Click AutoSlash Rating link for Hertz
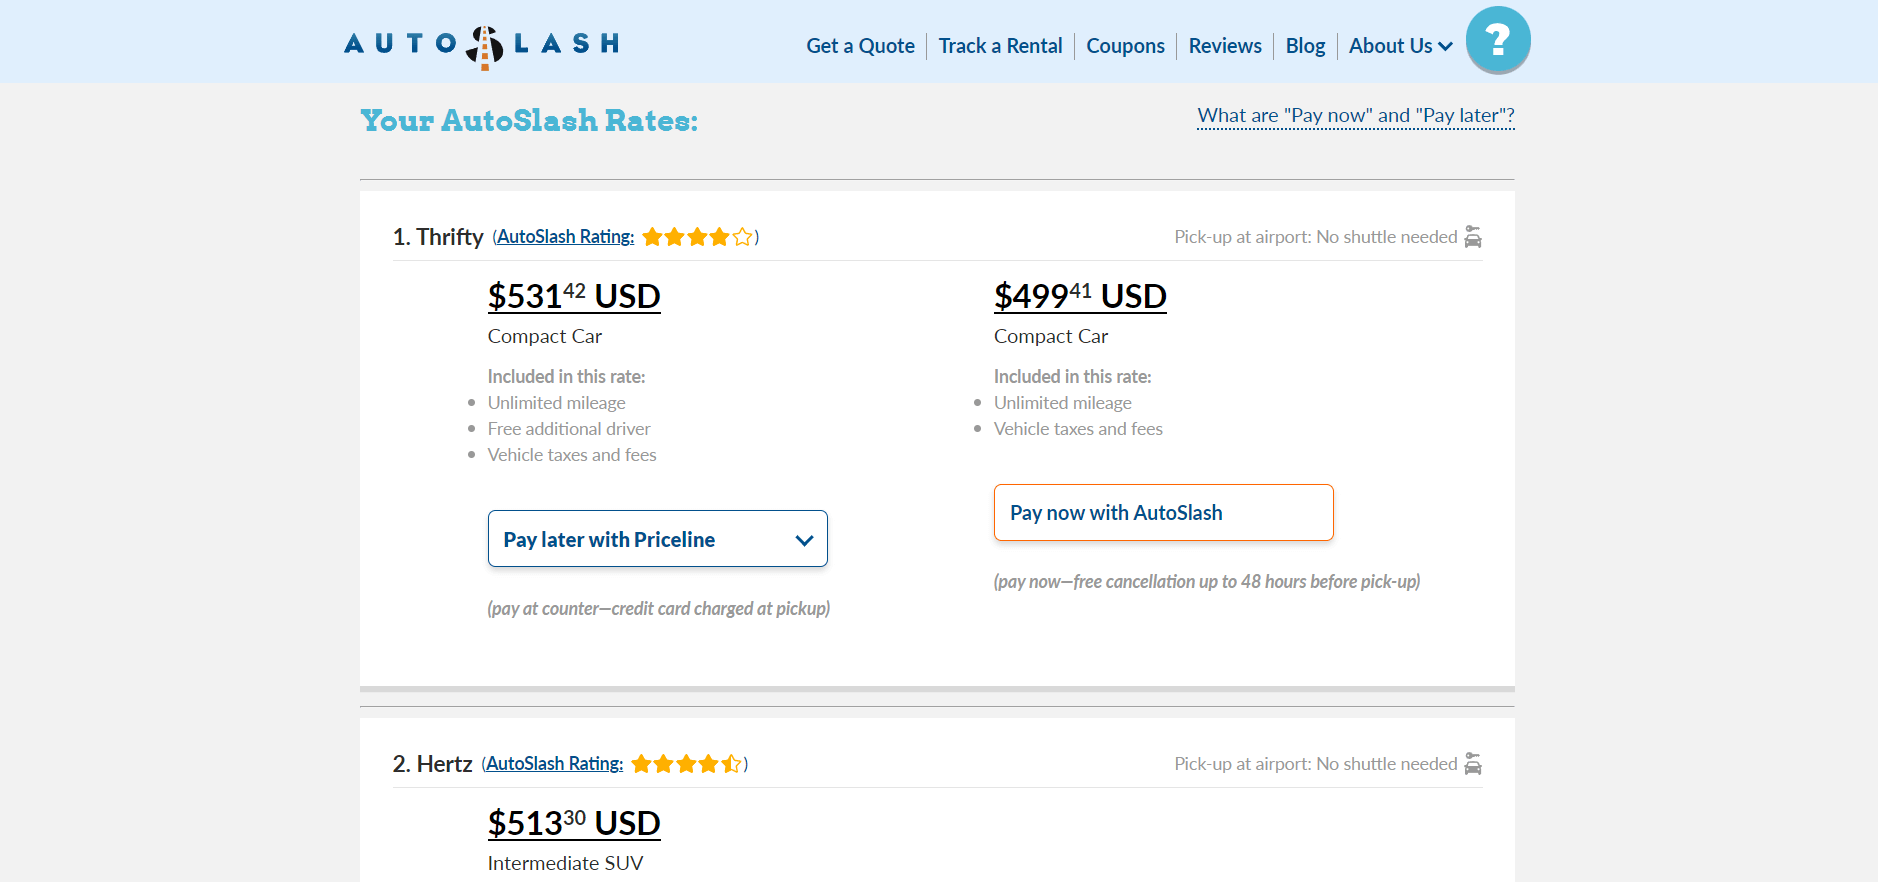The image size is (1878, 882). pos(554,764)
